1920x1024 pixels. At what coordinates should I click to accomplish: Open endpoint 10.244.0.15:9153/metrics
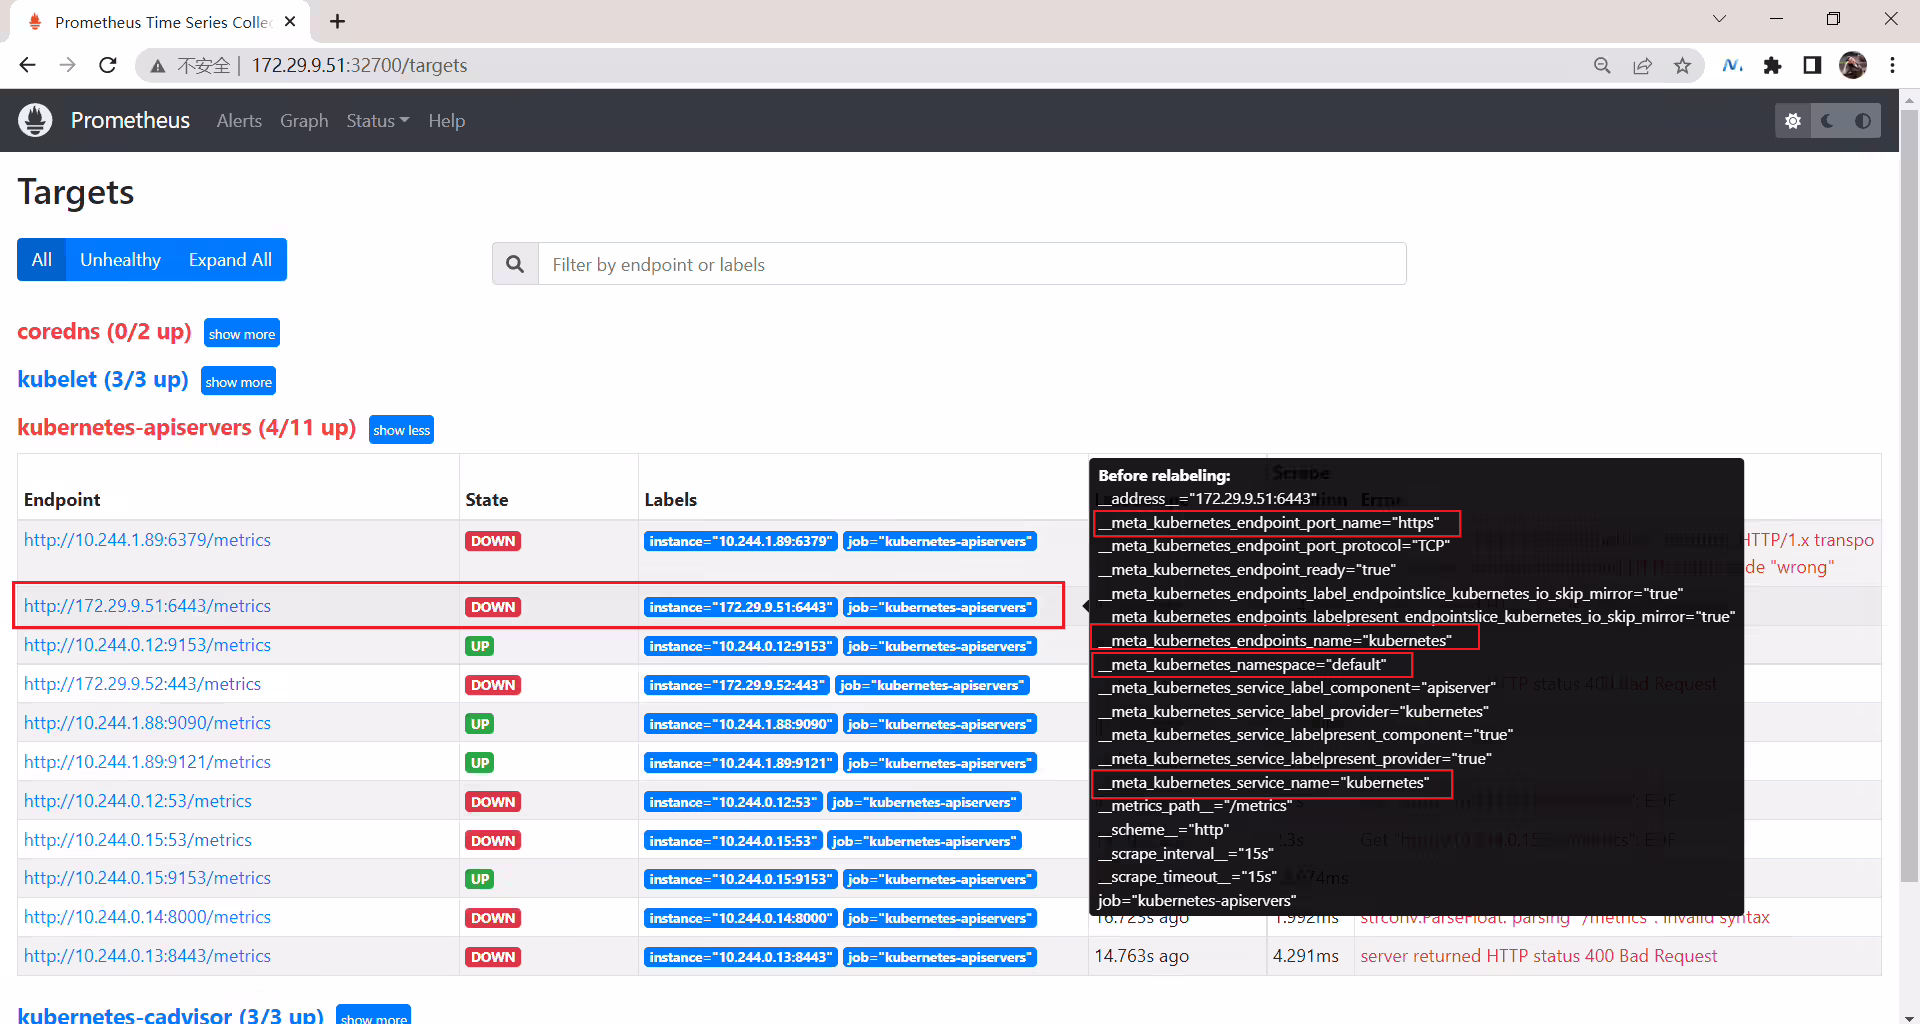(147, 878)
